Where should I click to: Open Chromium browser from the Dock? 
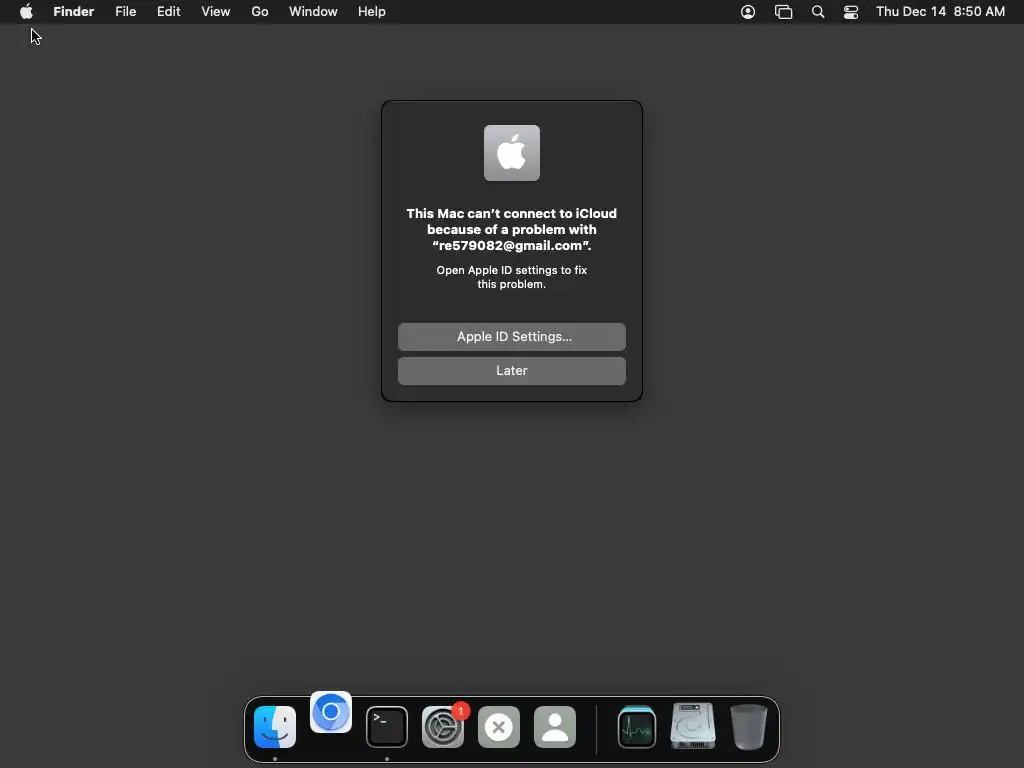pyautogui.click(x=331, y=712)
